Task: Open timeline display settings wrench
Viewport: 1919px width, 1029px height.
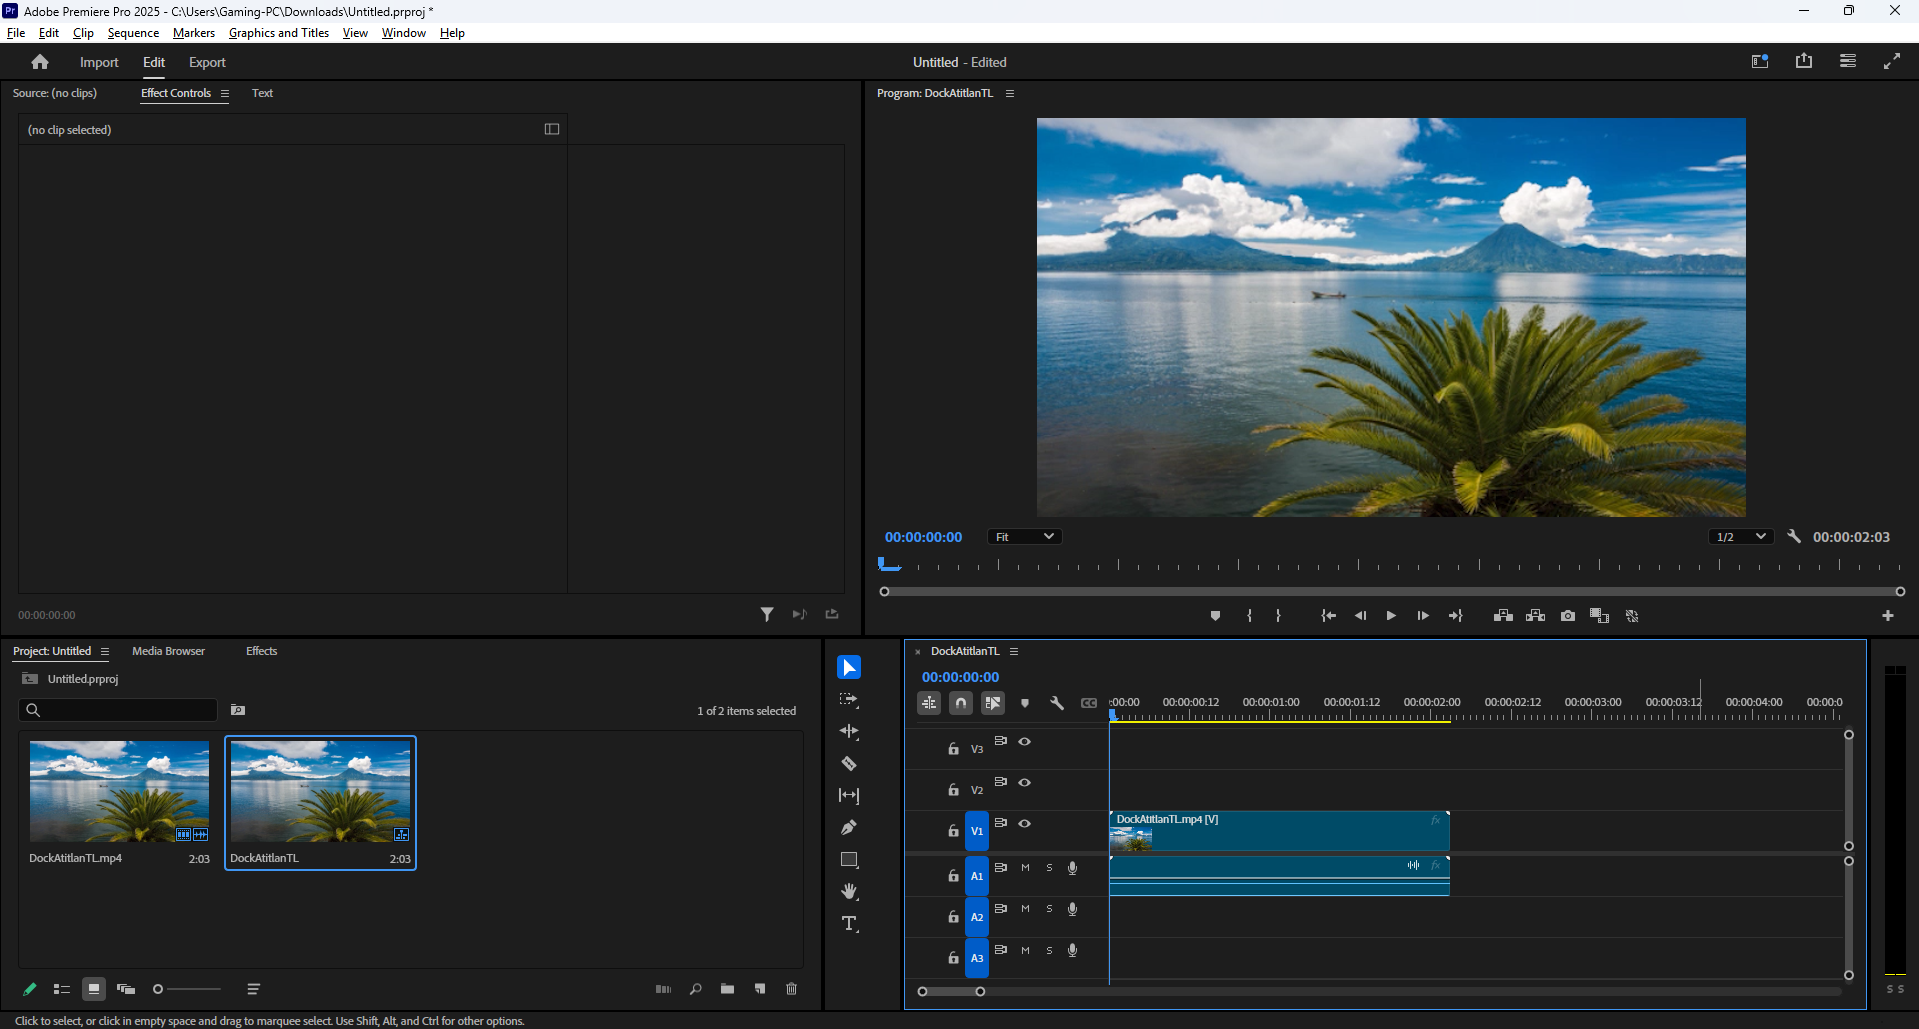Action: tap(1057, 703)
